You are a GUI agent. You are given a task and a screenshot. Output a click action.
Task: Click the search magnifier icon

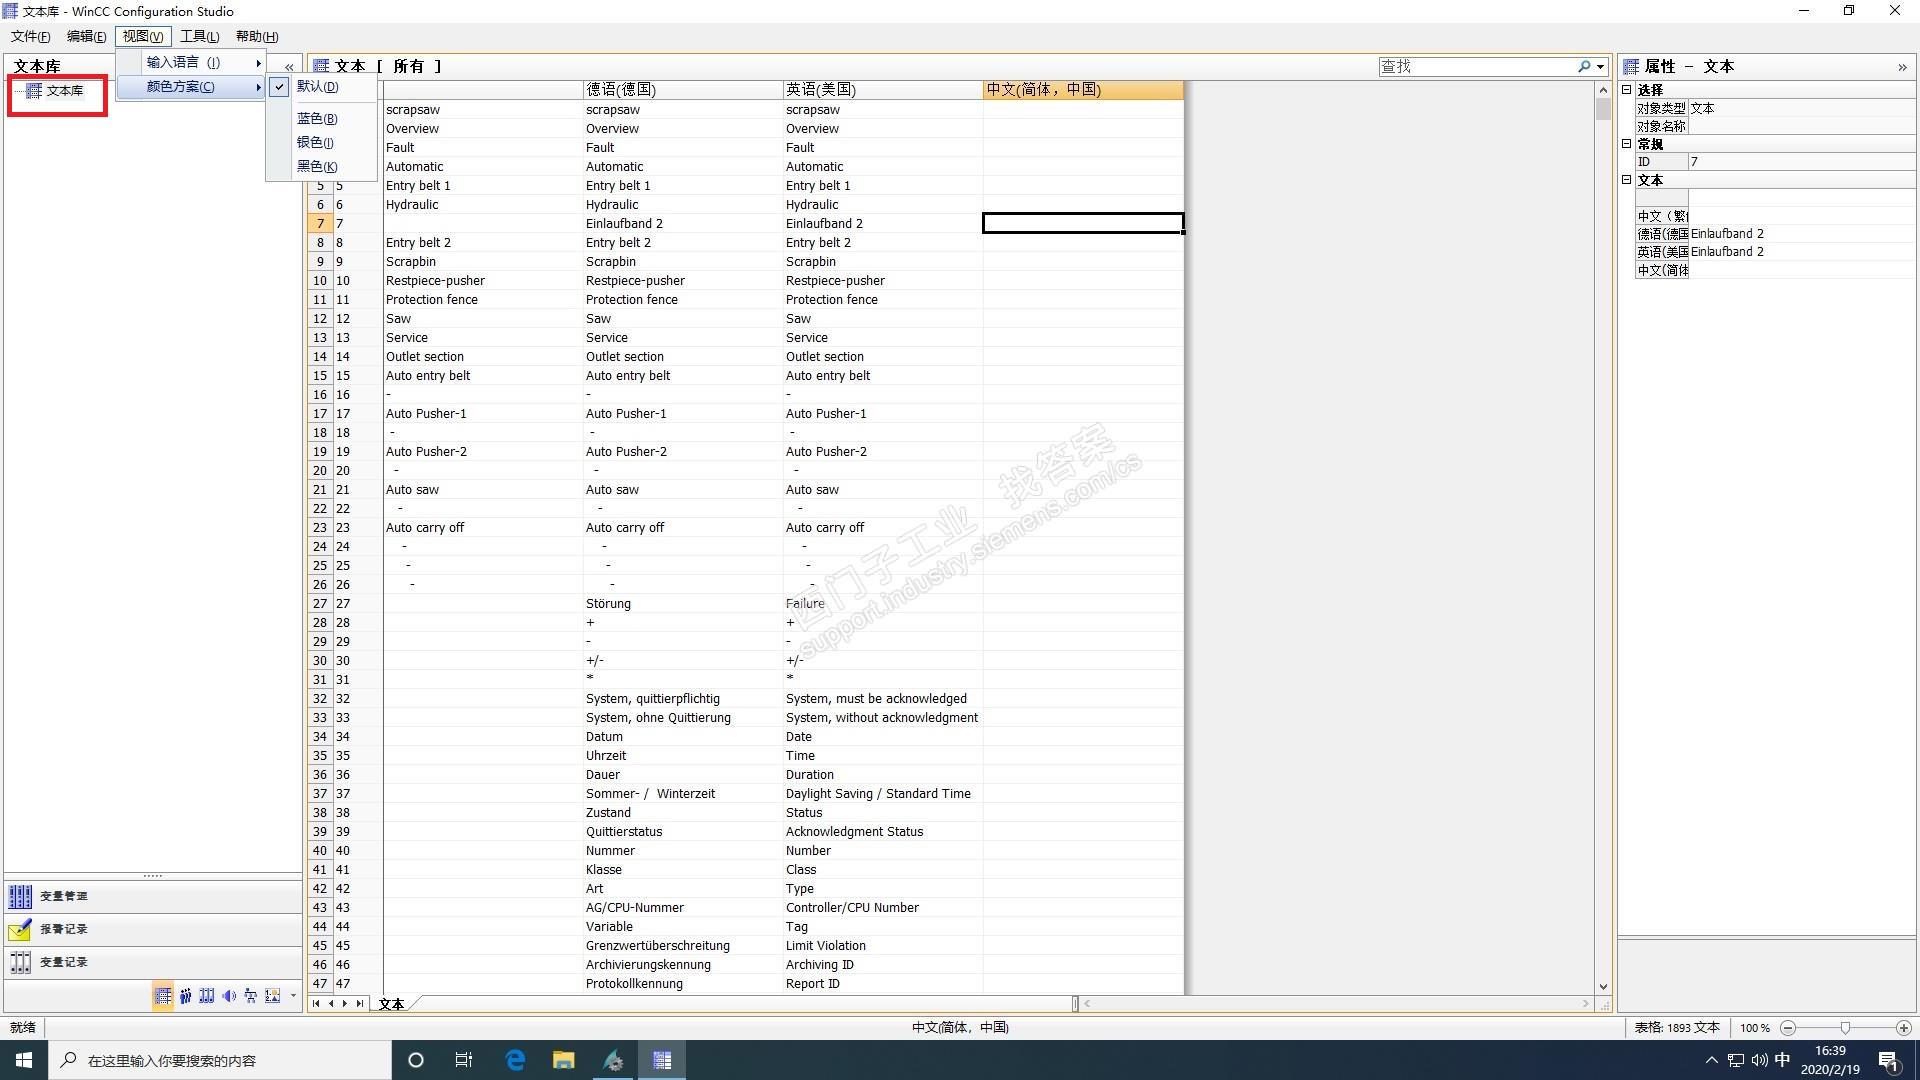coord(1584,67)
